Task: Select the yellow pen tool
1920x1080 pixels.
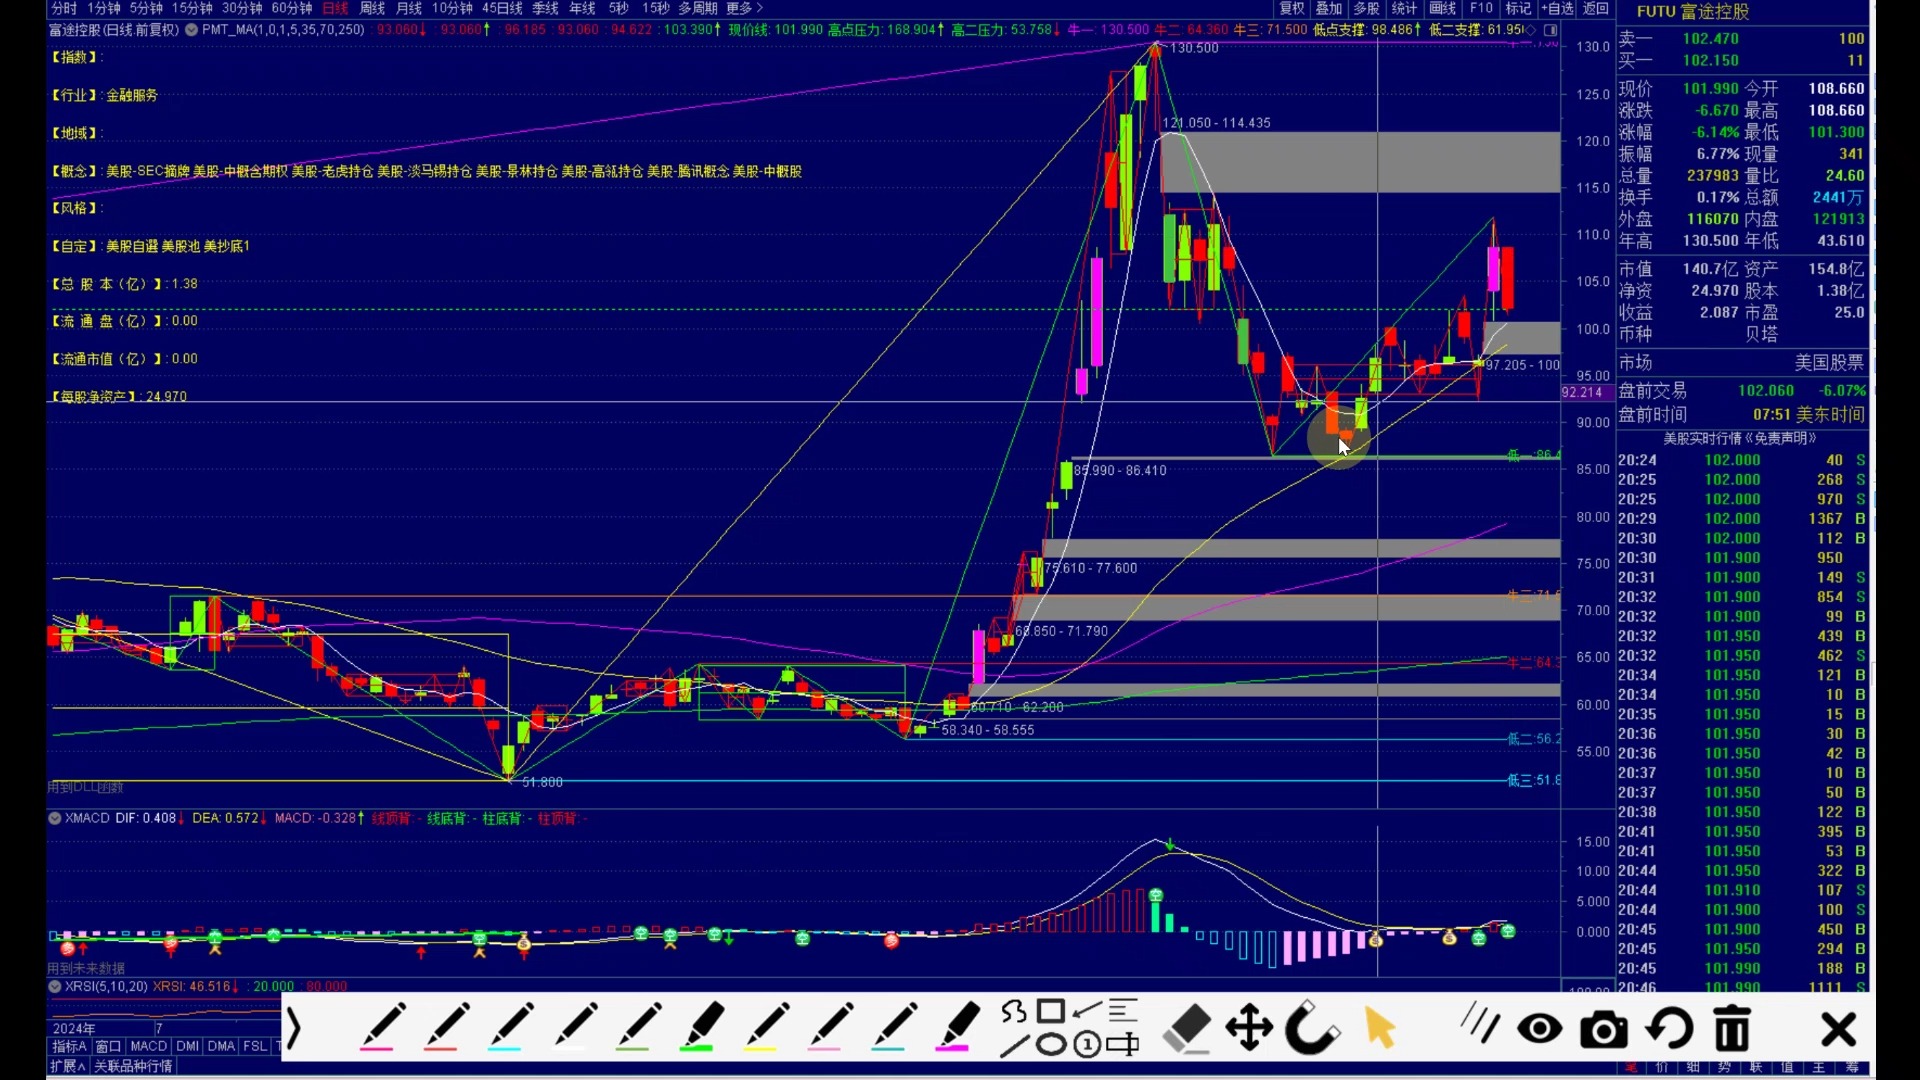Action: click(767, 1027)
